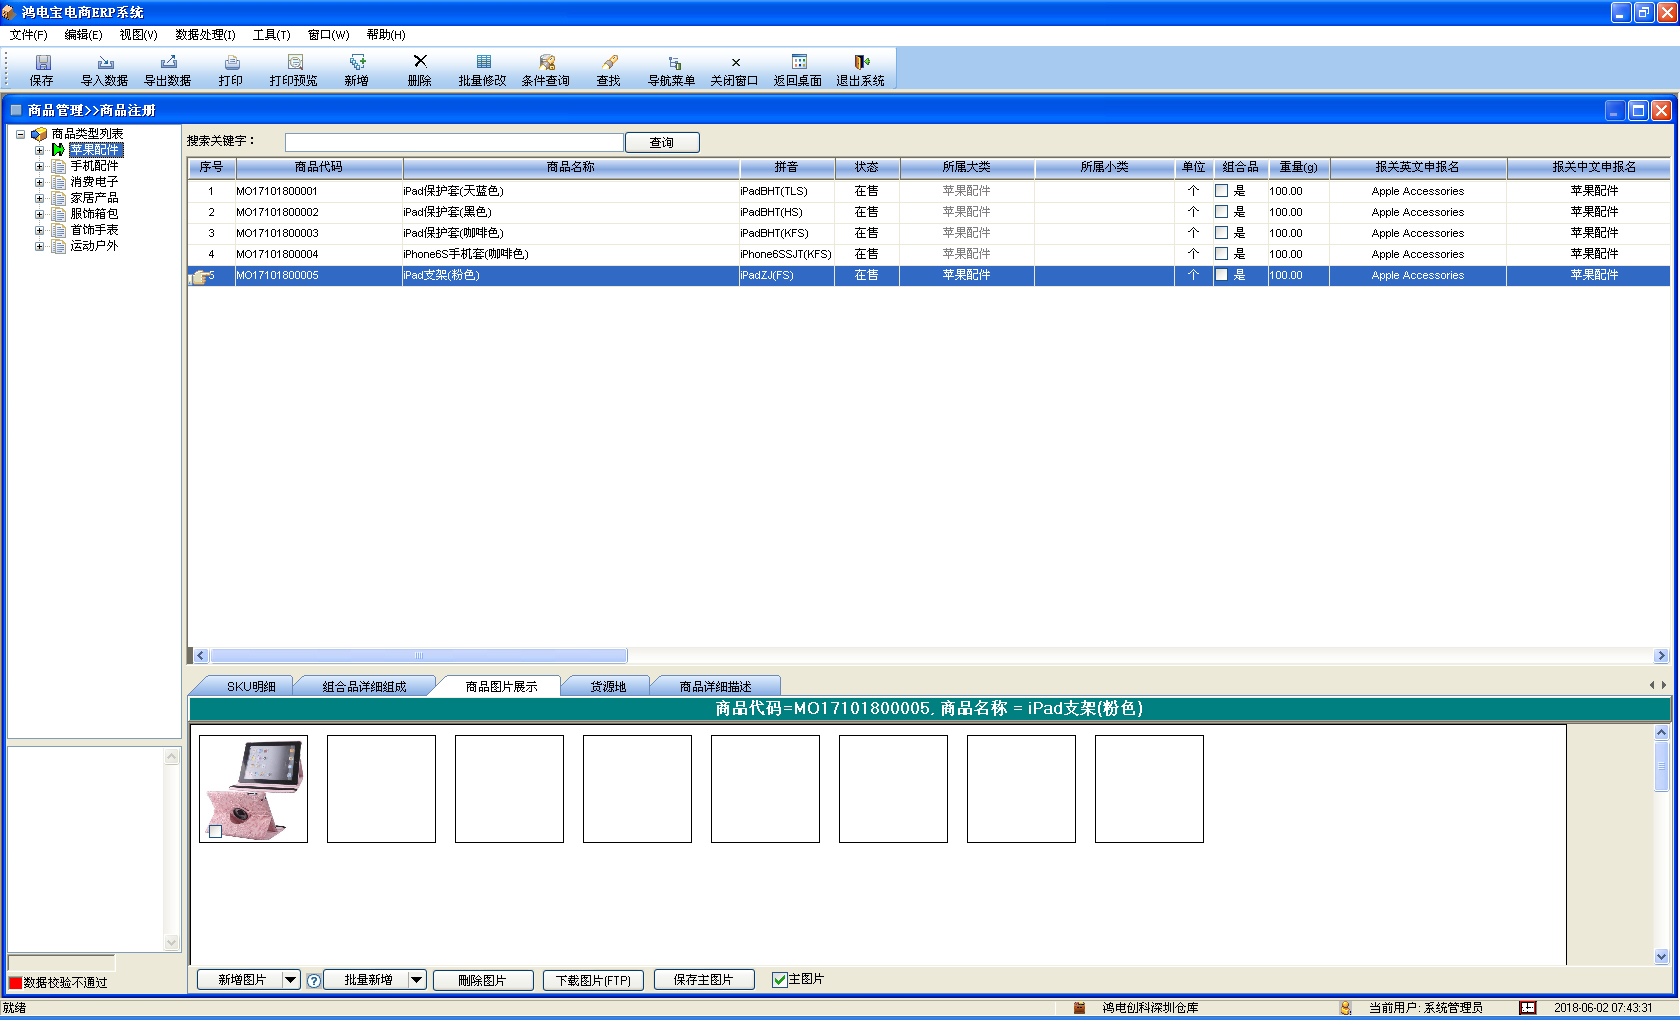
Task: Switch to the SKU明细 tab
Action: pyautogui.click(x=251, y=687)
